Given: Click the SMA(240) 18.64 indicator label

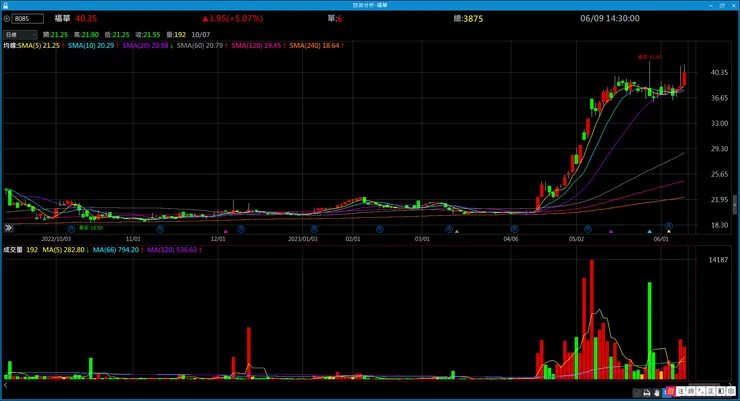Looking at the screenshot, I should click(x=314, y=46).
